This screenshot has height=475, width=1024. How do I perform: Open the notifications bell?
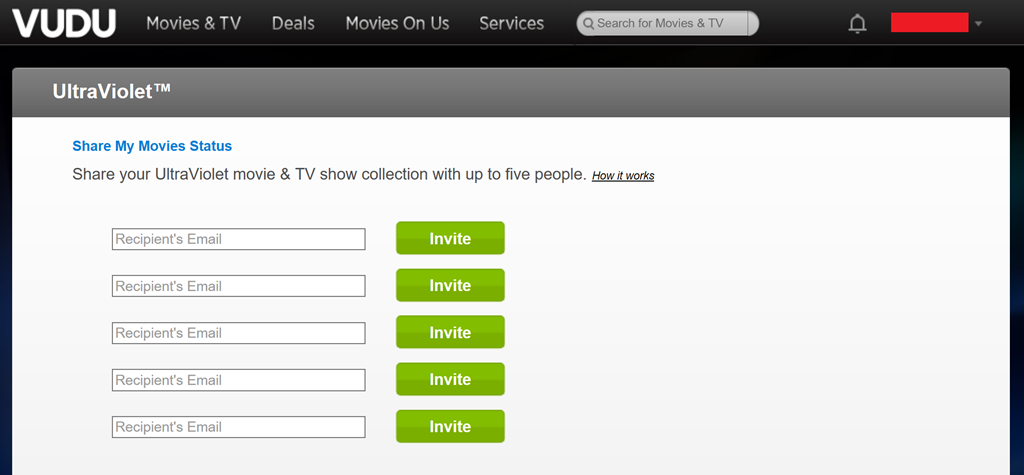857,24
